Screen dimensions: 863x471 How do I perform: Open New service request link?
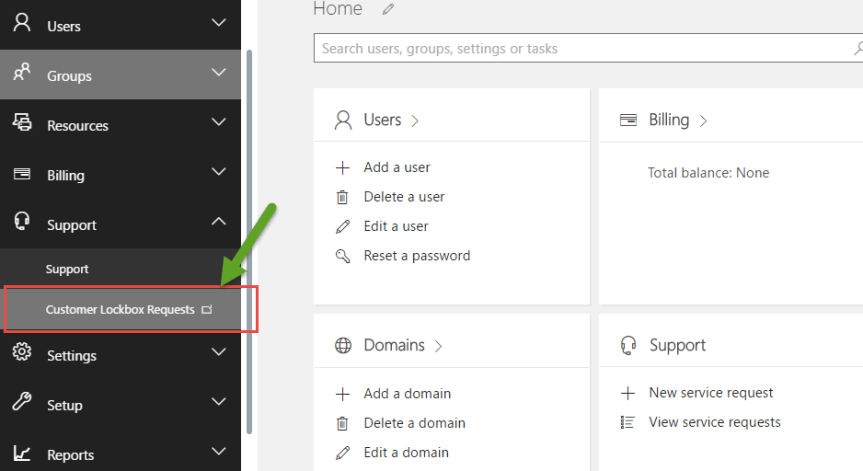point(711,393)
